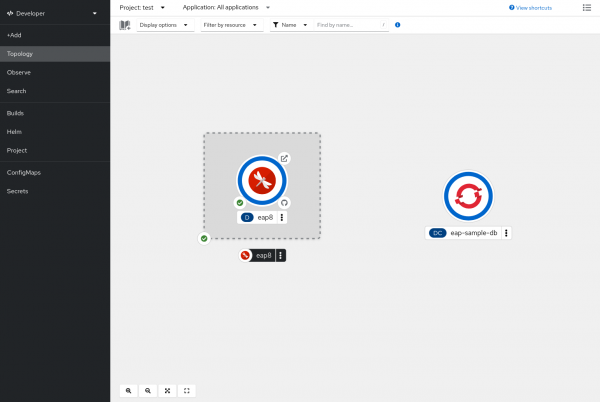This screenshot has height=402, width=600.
Task: Click the zoom in button
Action: coord(129,391)
